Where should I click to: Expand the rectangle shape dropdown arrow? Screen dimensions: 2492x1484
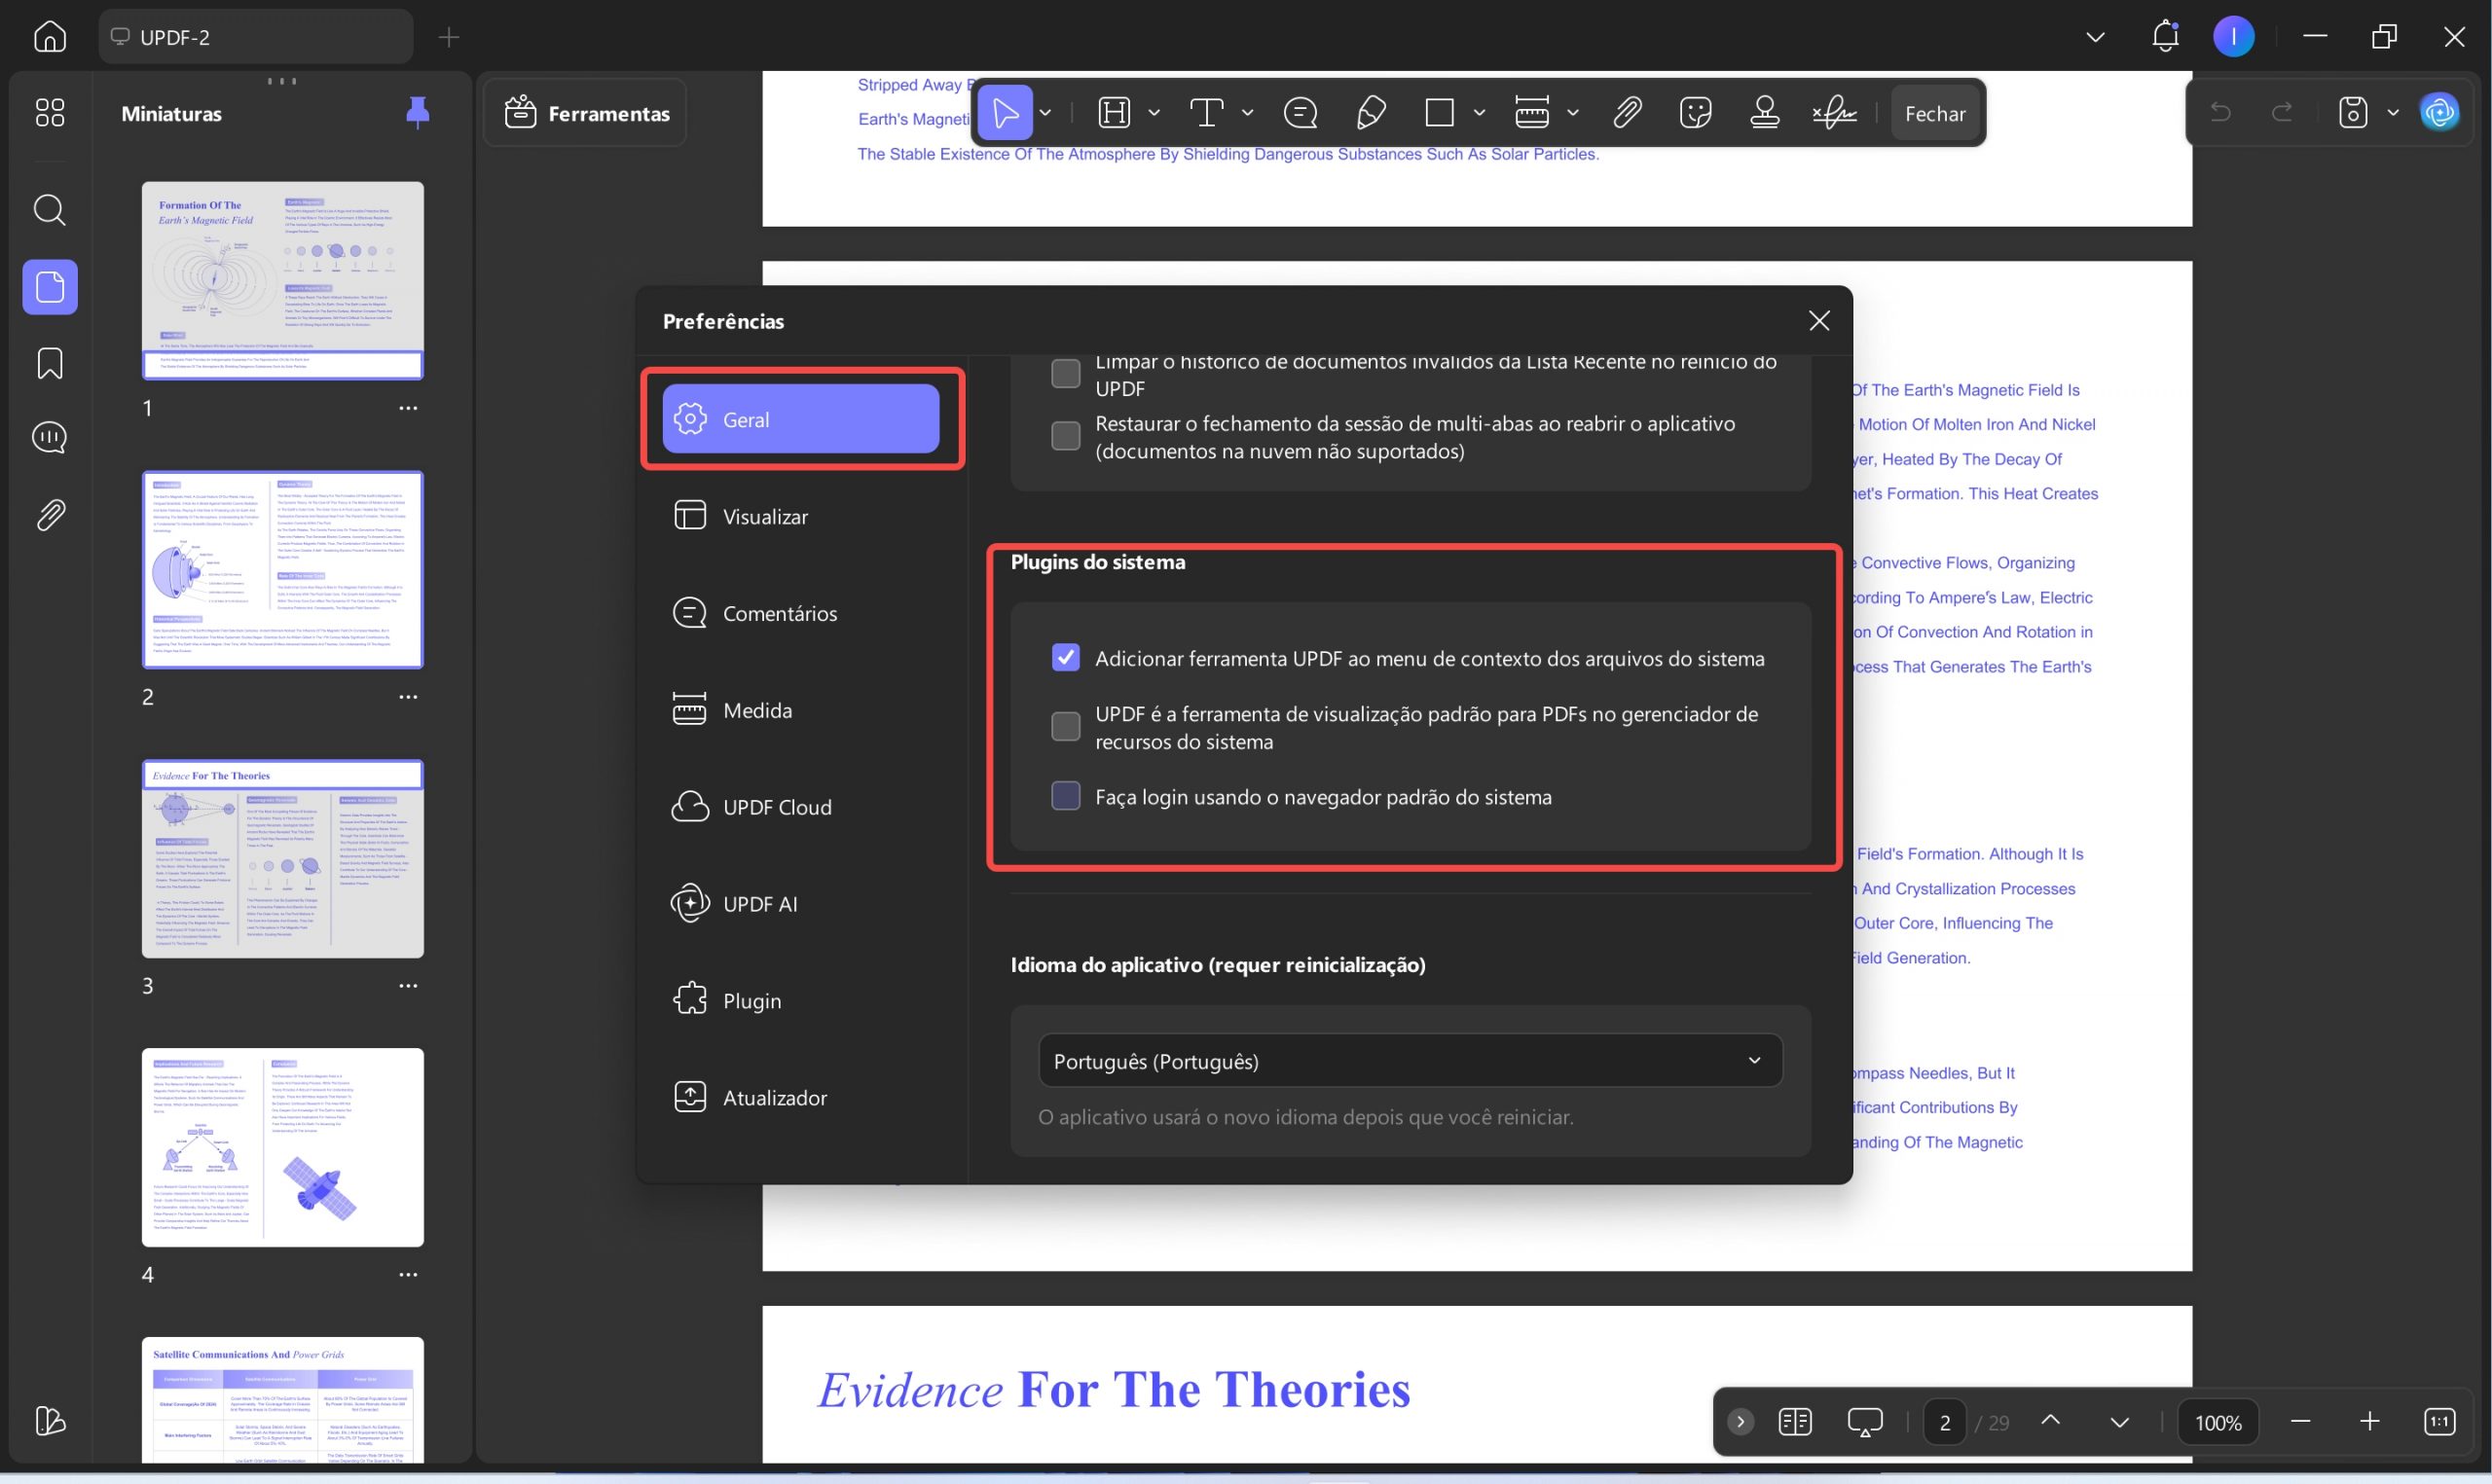[1480, 113]
